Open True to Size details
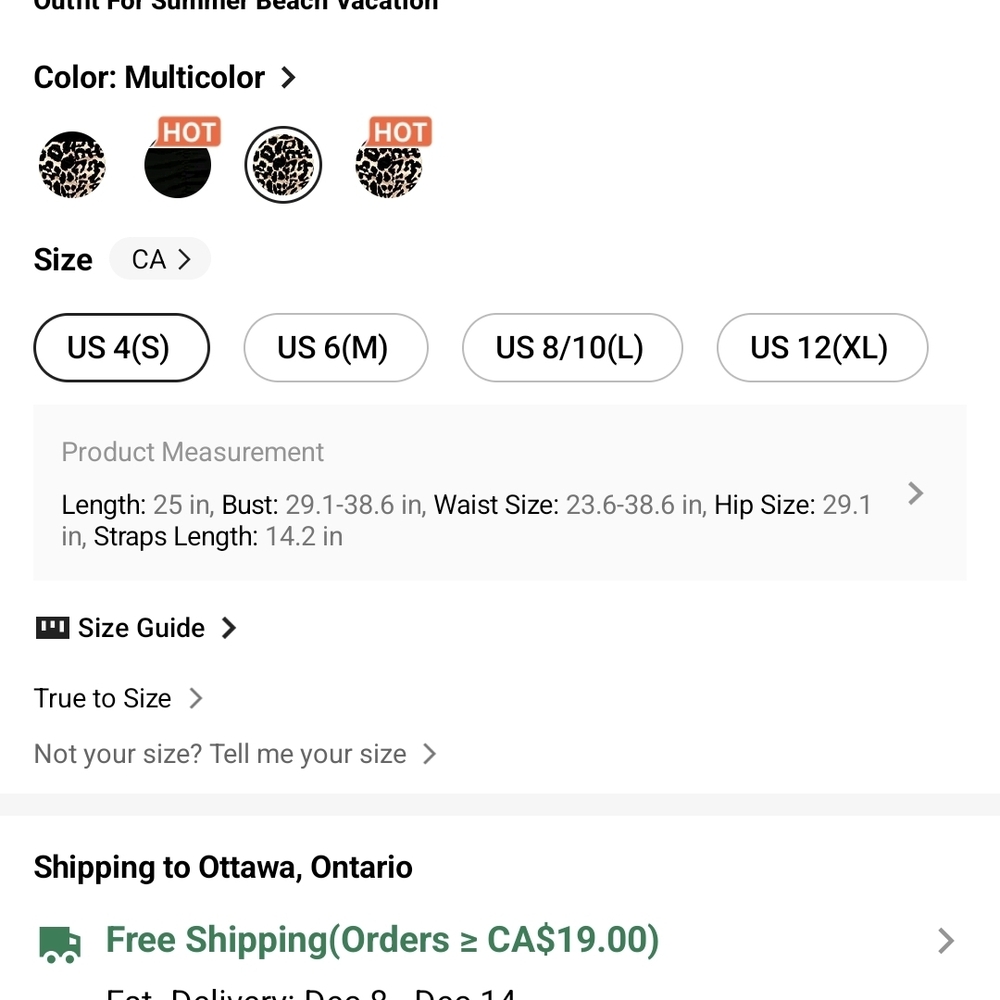1000x1000 pixels. [119, 698]
